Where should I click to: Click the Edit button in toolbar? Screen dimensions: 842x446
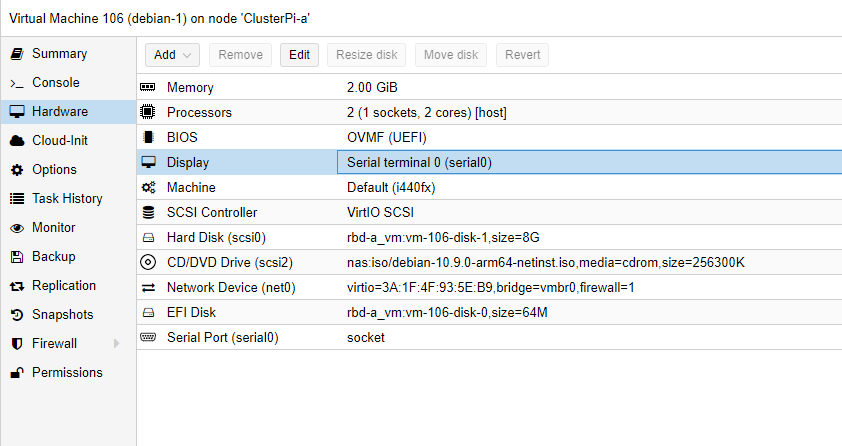pos(299,55)
